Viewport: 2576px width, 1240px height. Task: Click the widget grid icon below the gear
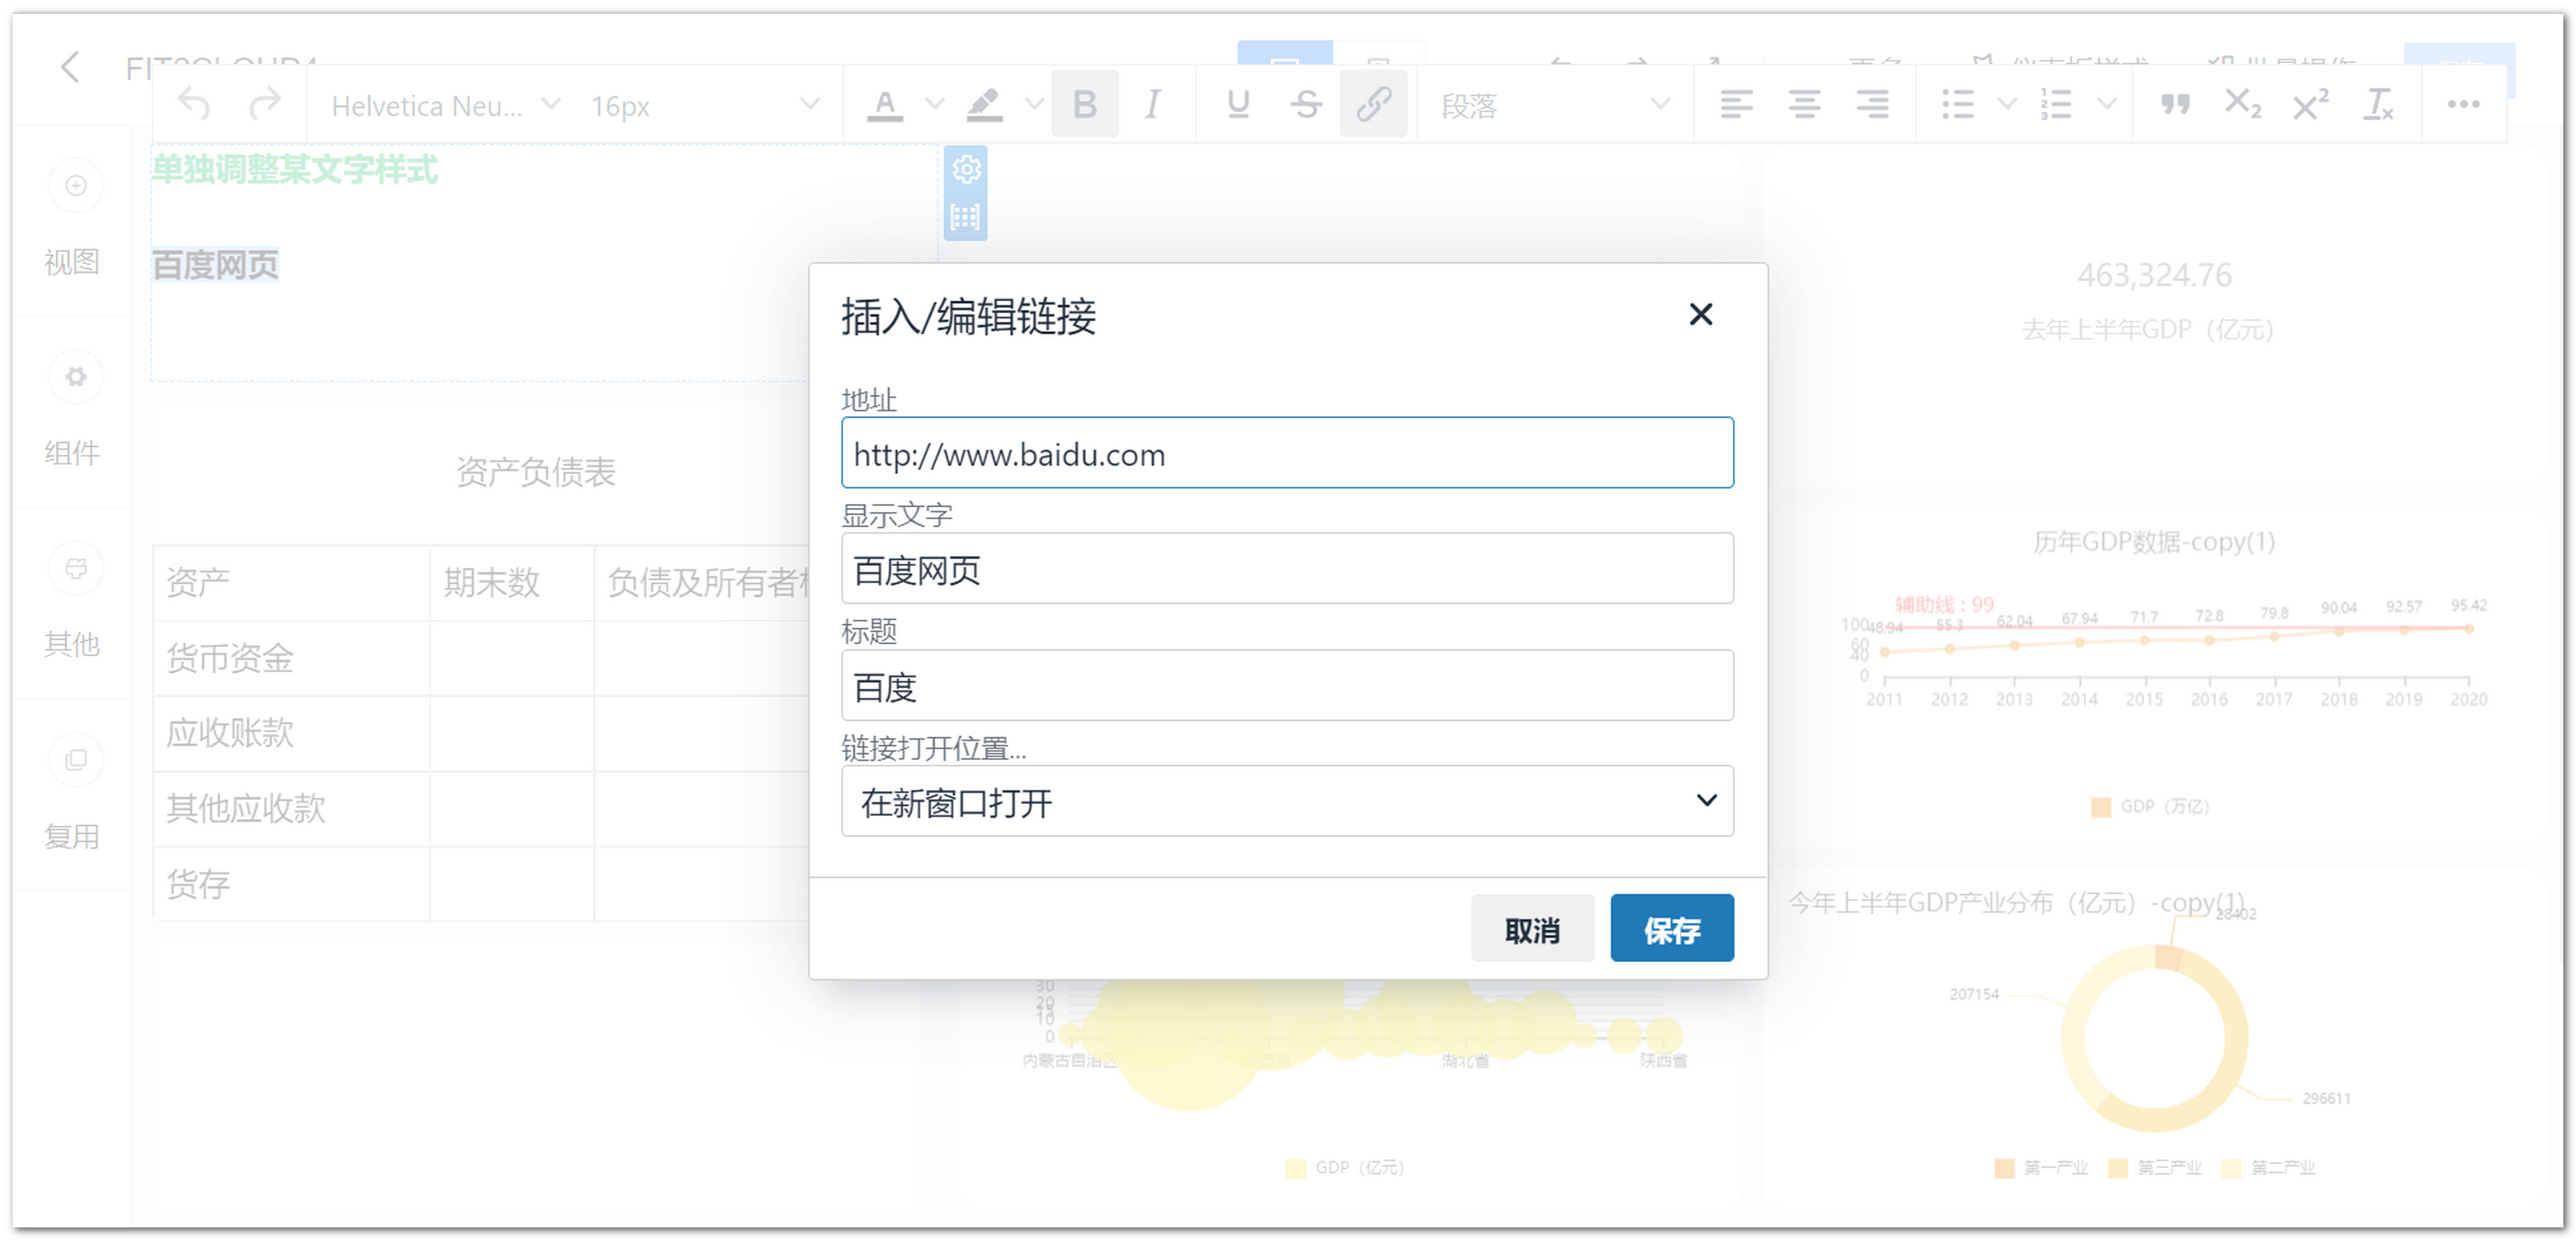pos(965,217)
